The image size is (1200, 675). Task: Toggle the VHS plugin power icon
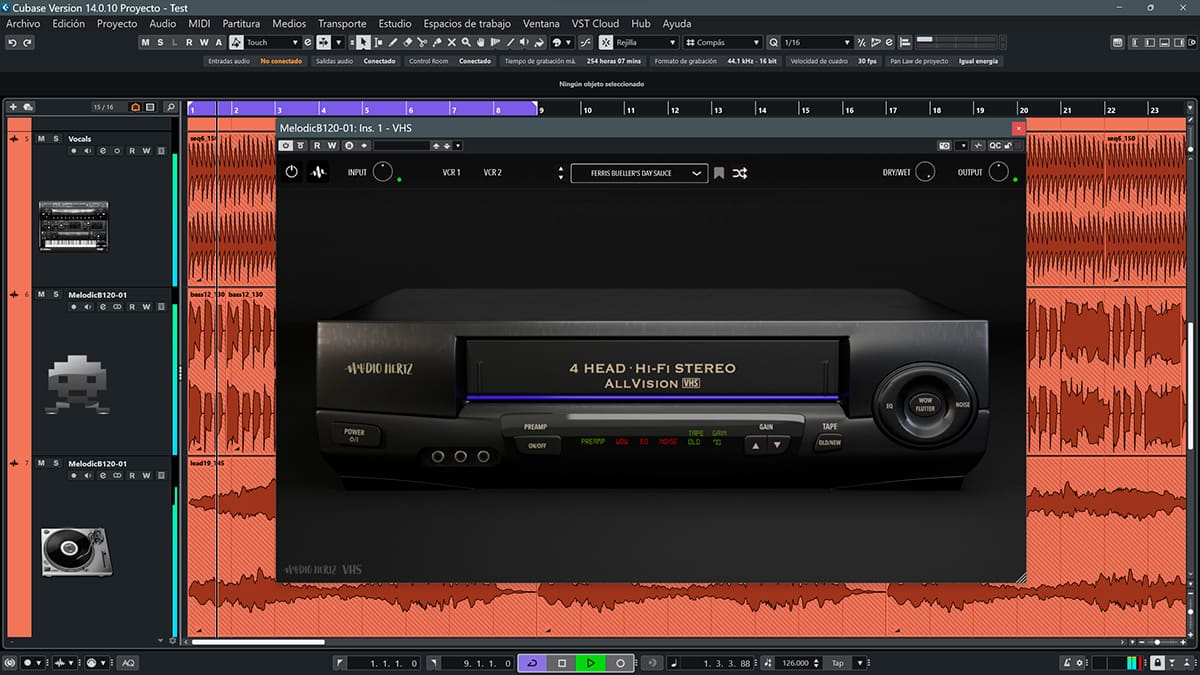291,172
